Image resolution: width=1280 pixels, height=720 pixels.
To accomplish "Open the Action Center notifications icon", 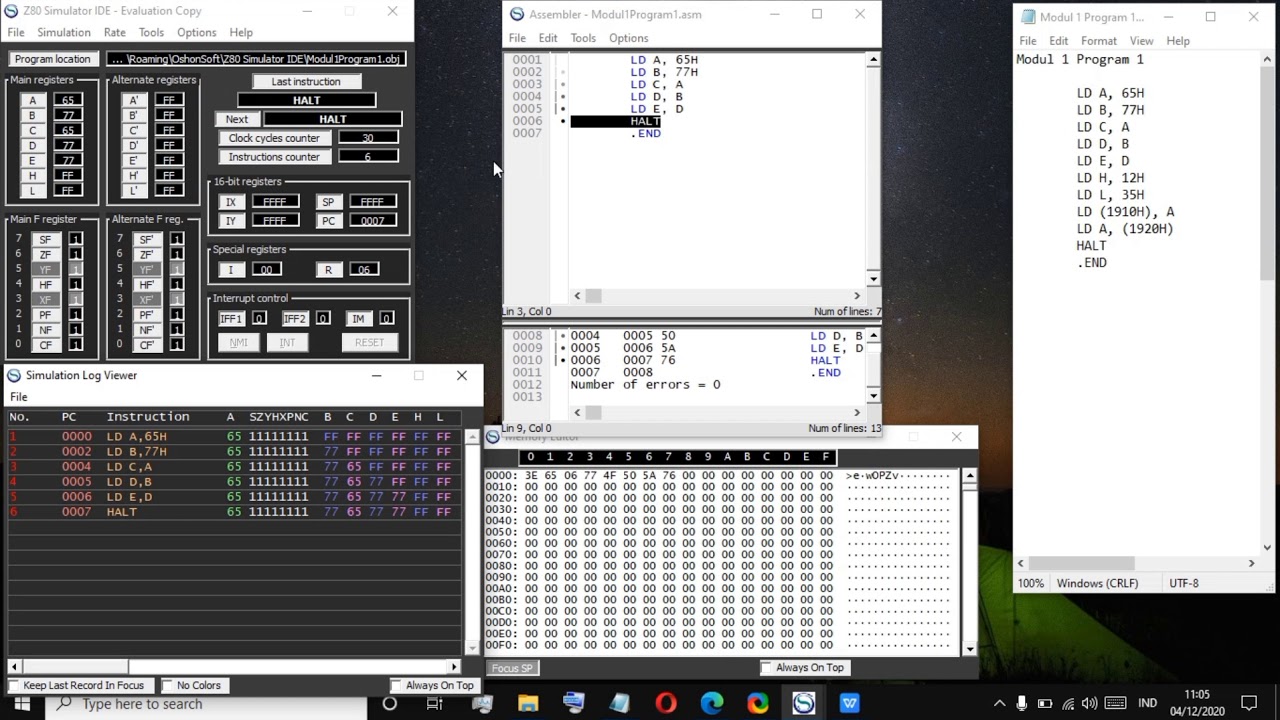I will 1248,704.
